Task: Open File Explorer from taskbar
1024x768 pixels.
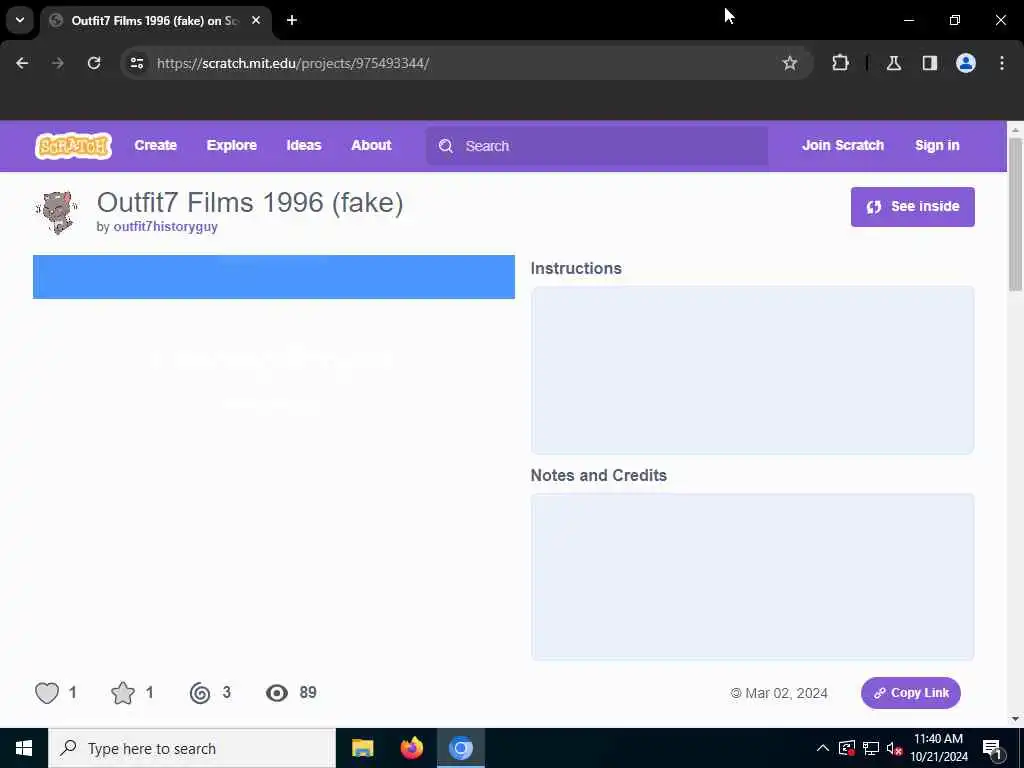Action: [x=362, y=748]
